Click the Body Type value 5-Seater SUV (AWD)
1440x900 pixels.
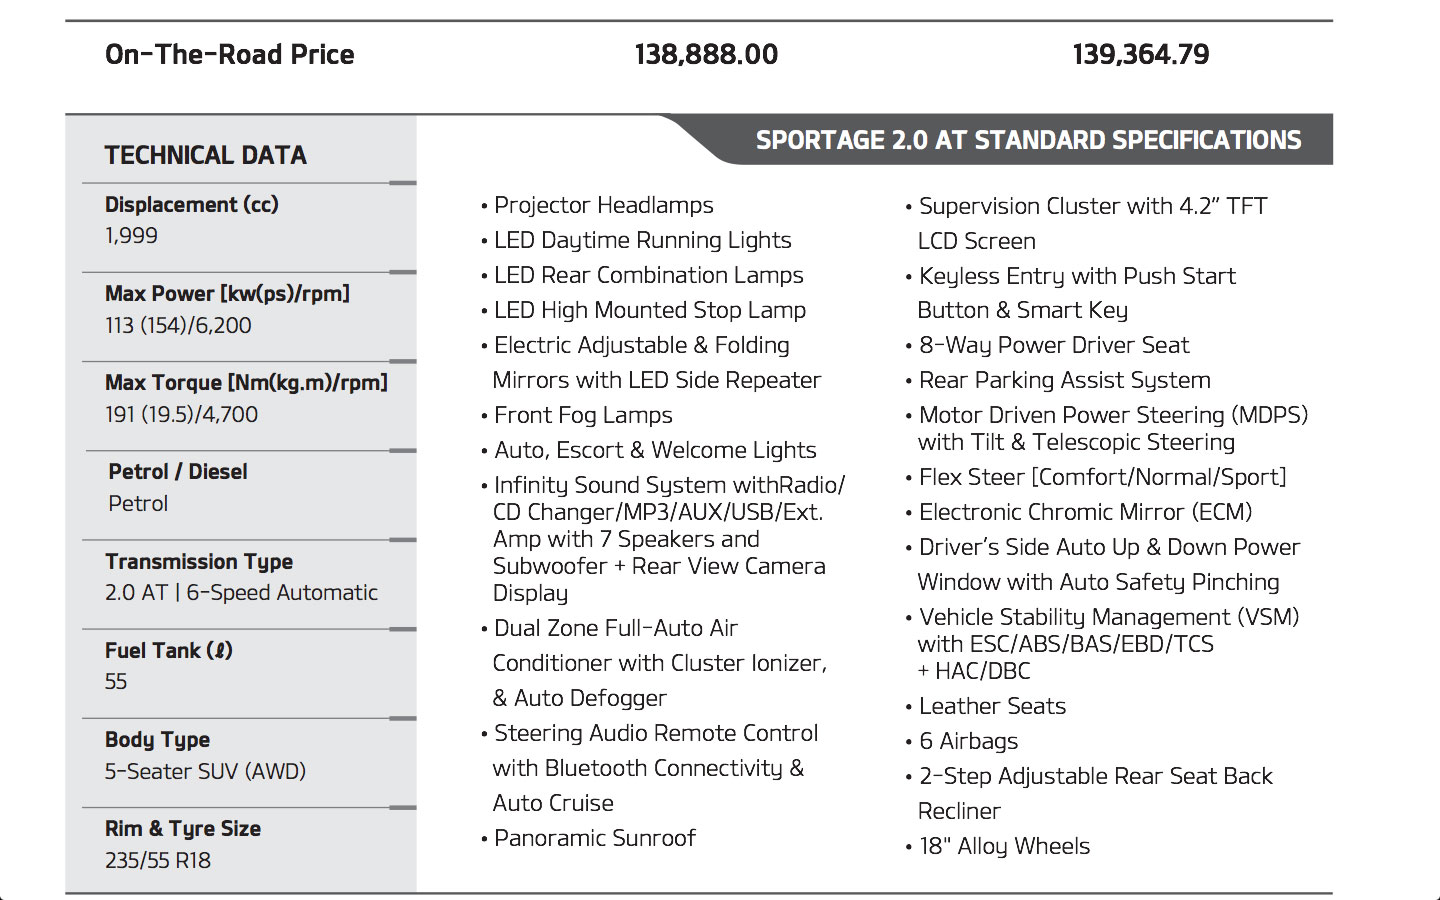[x=205, y=771]
